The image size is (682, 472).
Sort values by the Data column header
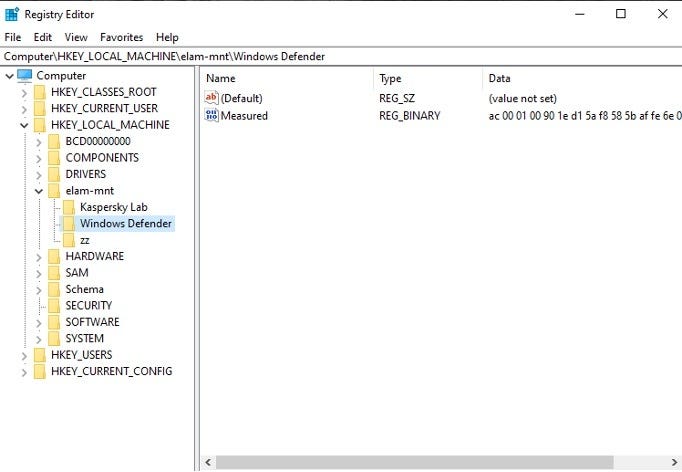(582, 78)
